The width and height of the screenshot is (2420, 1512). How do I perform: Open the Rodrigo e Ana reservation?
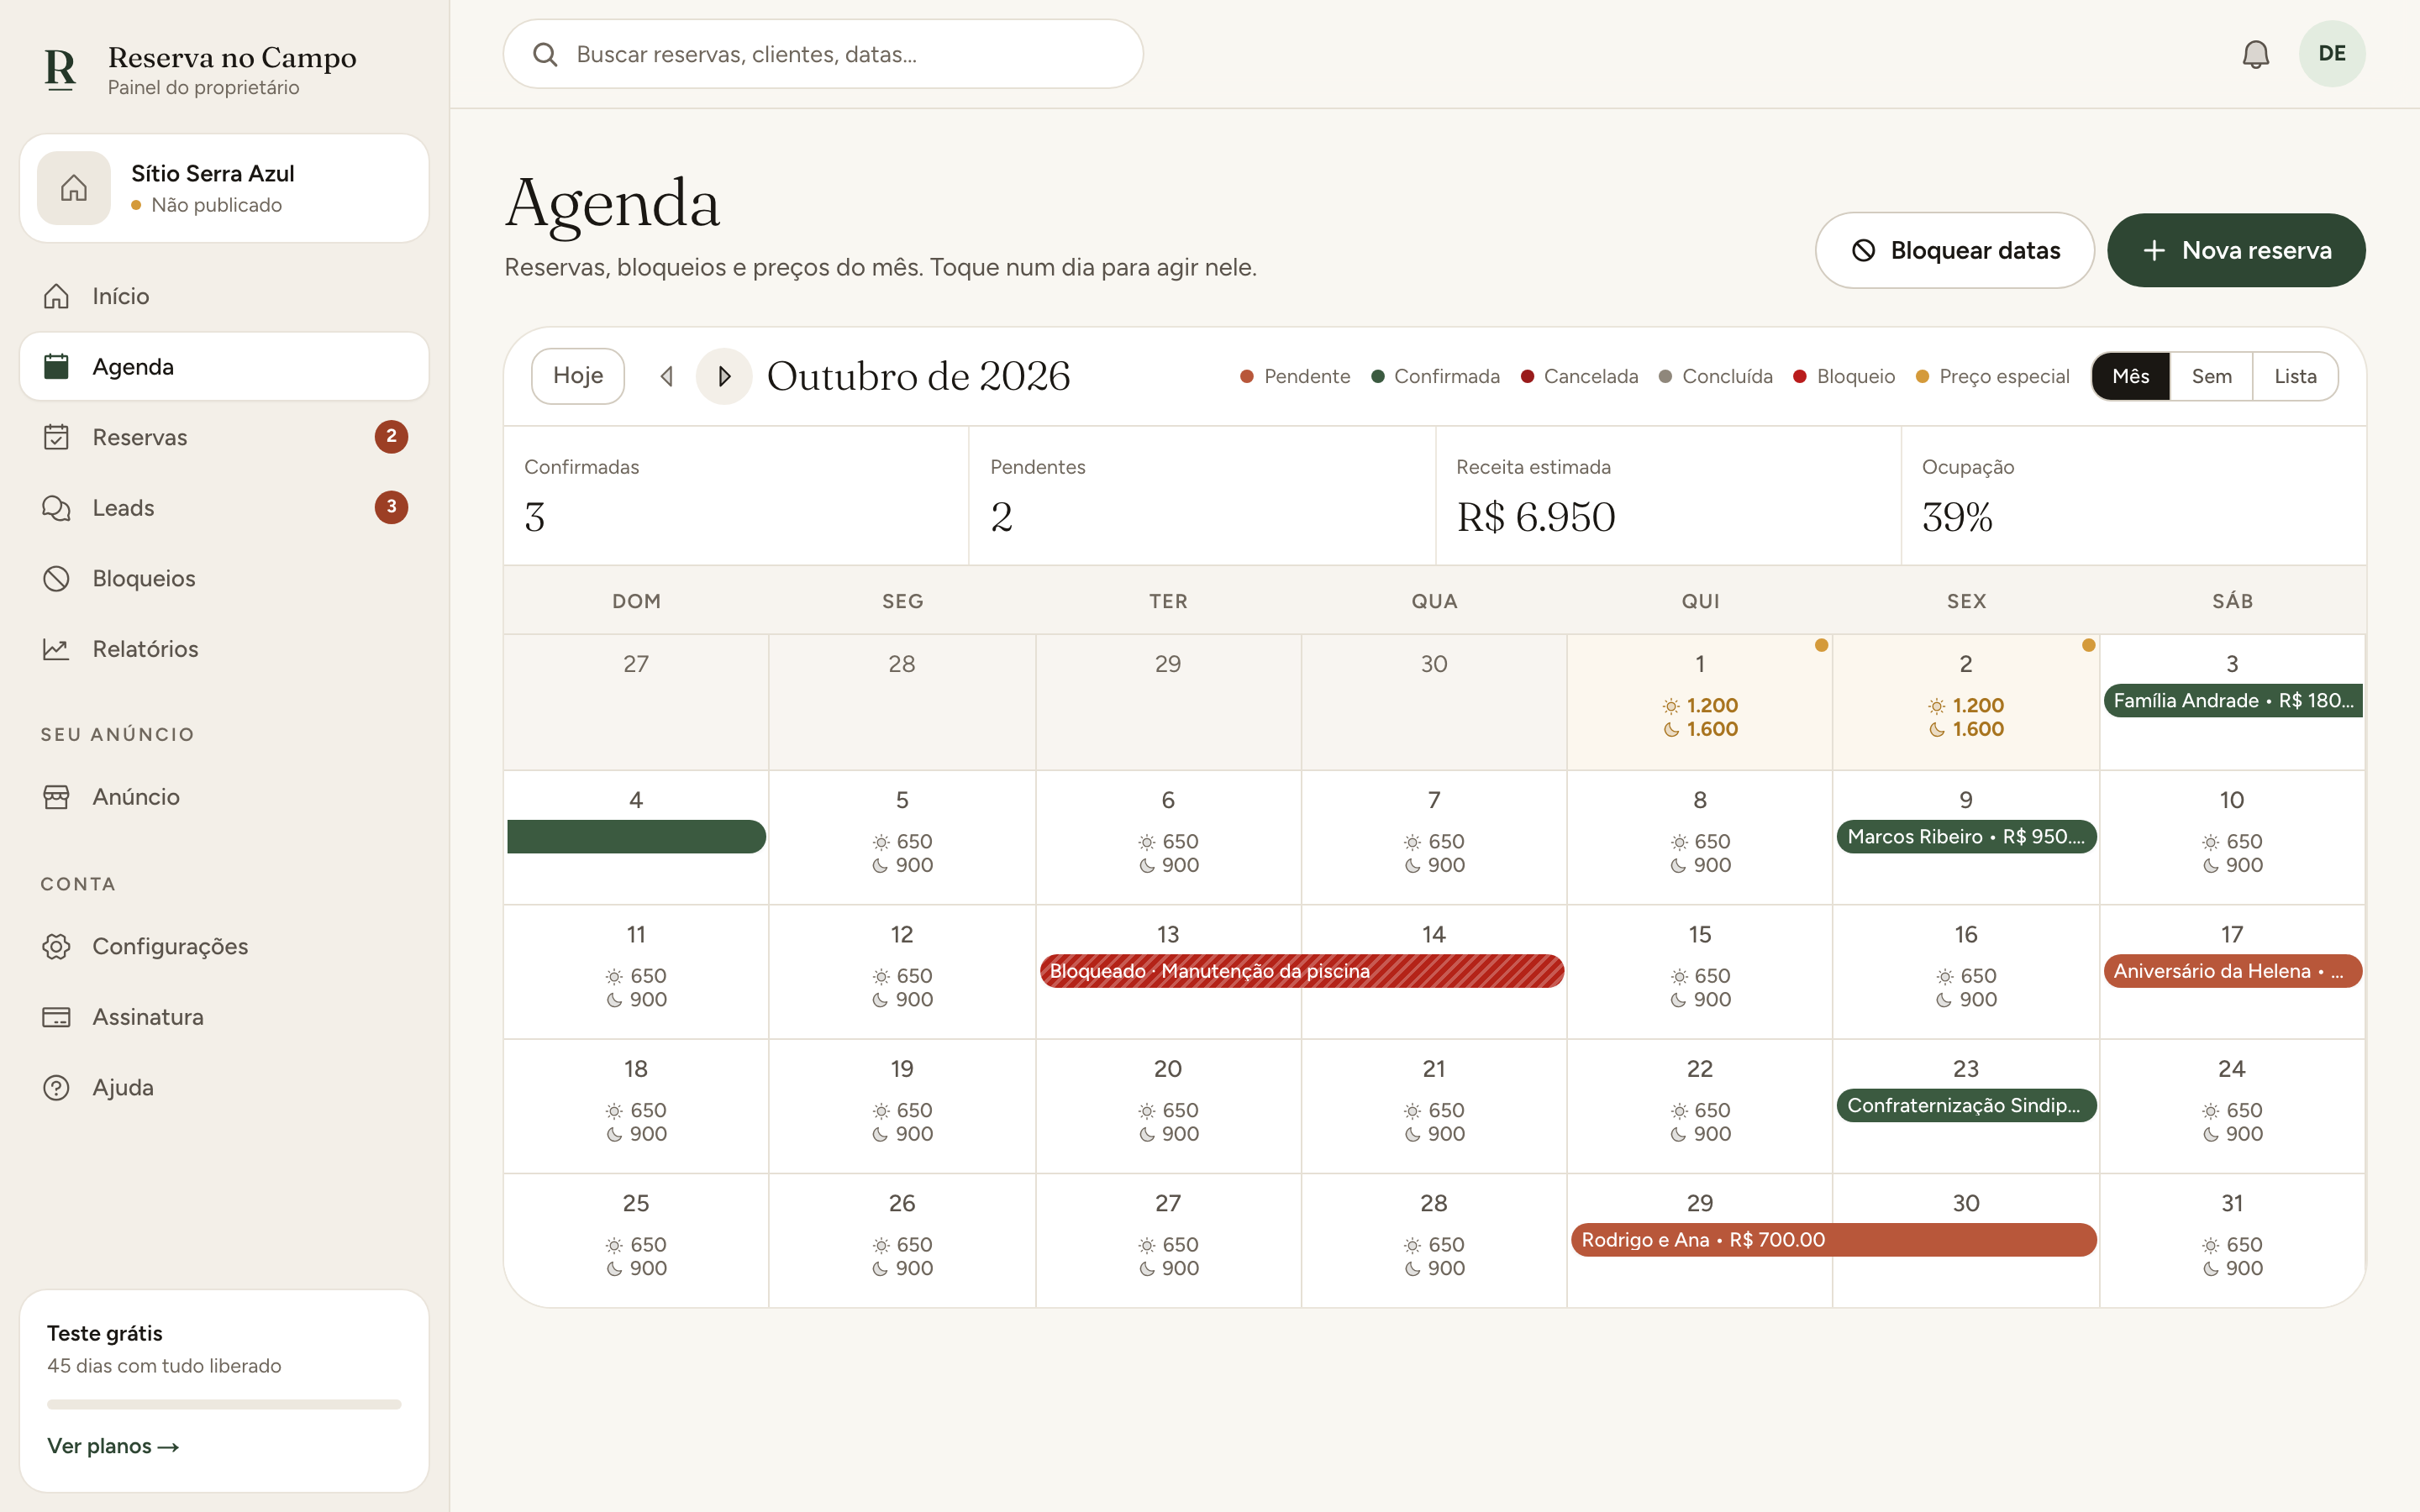coord(1833,1240)
